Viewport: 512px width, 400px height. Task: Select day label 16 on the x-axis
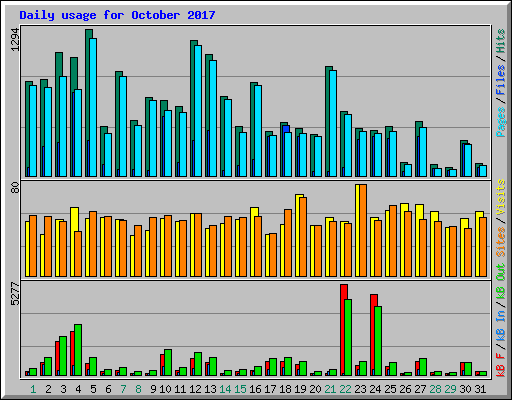[255, 389]
